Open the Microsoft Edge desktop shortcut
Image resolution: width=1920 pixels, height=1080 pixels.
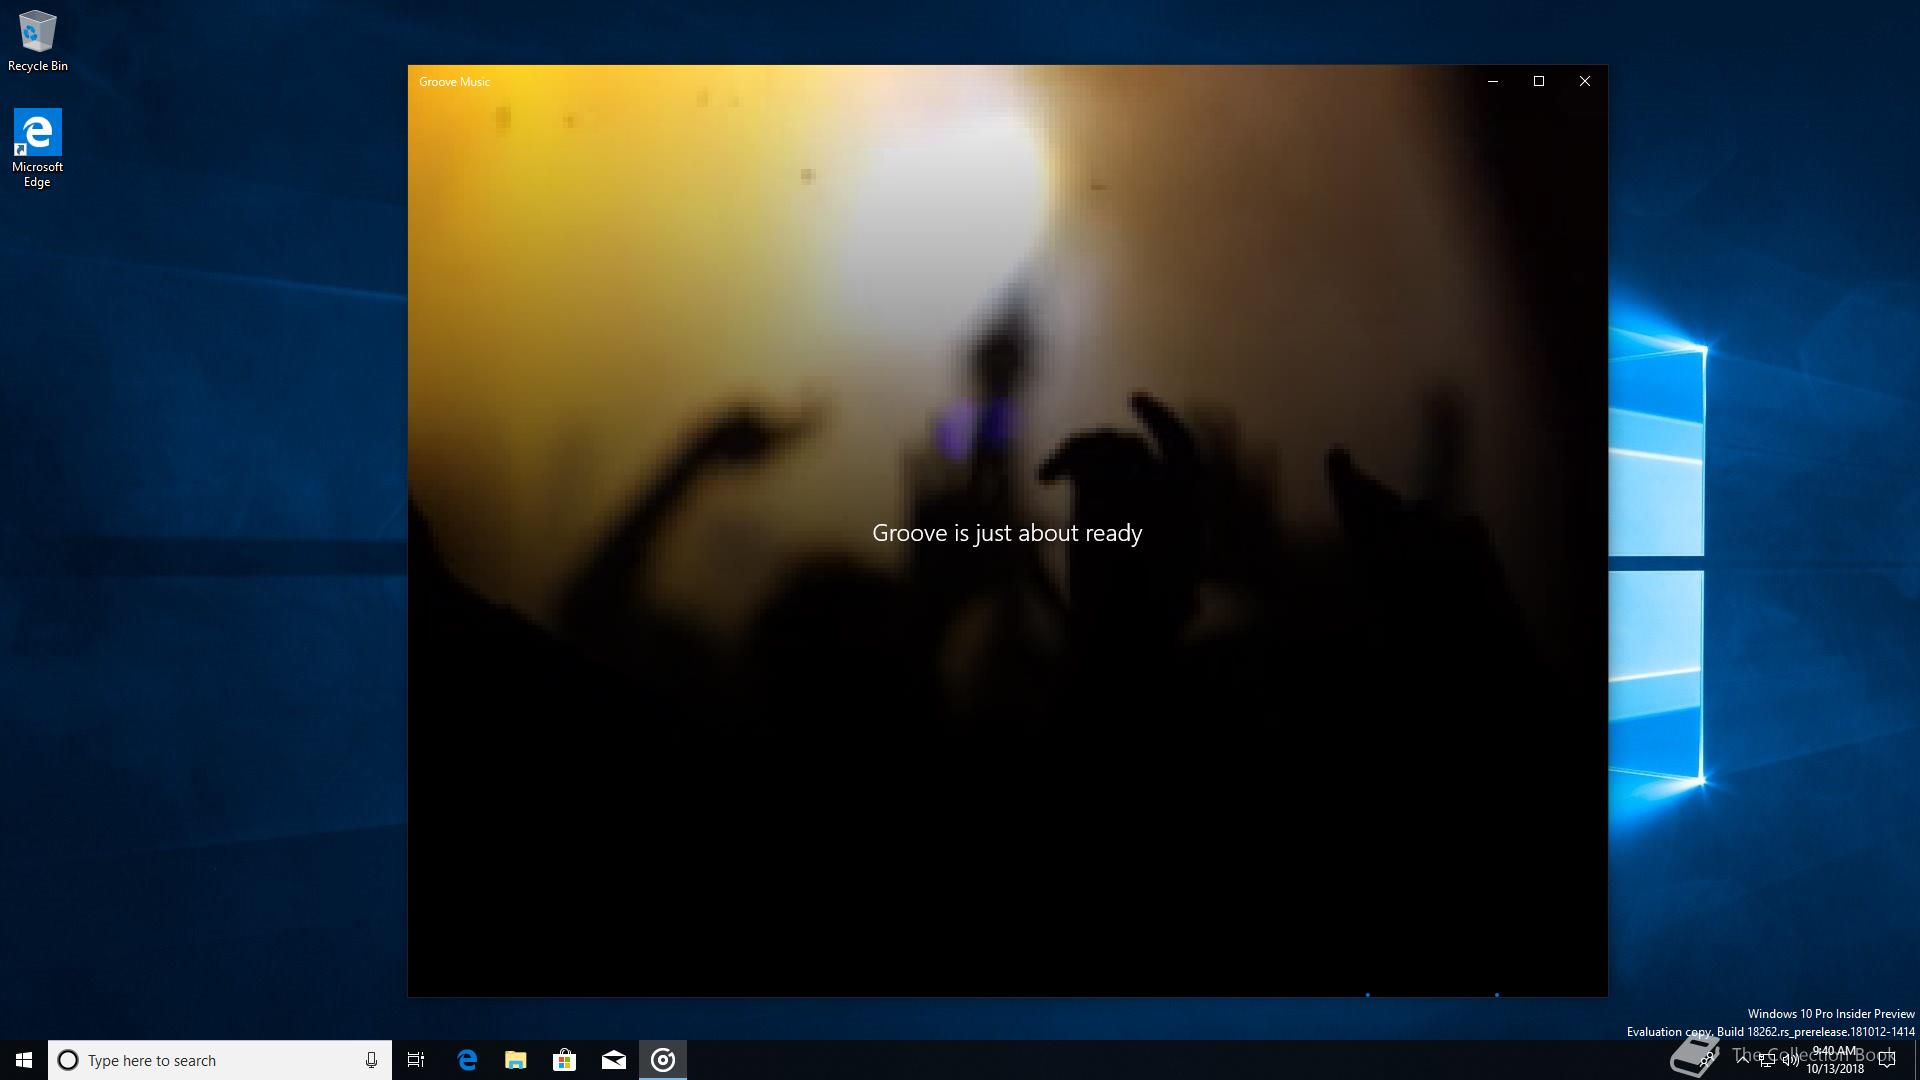click(37, 148)
